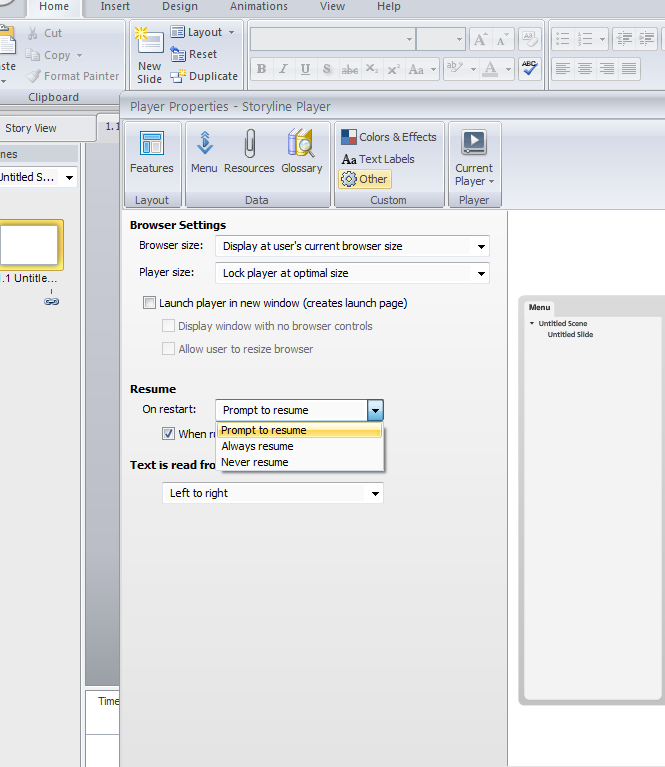Increase paragraph indent
Viewport: 665px width, 767px height.
pyautogui.click(x=646, y=39)
